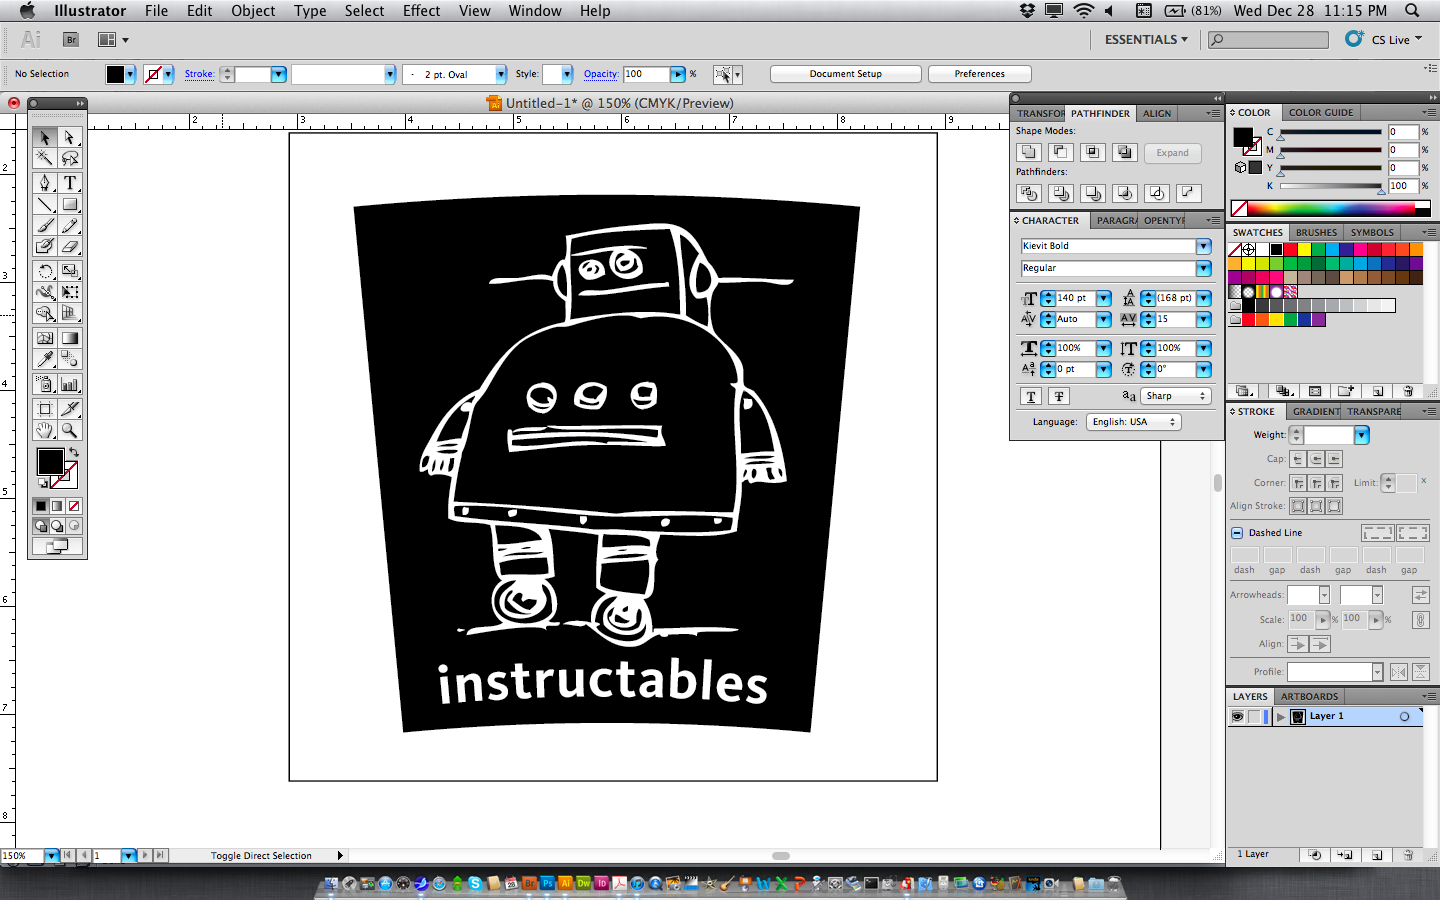Open CS Live services button
The width and height of the screenshot is (1440, 900).
pos(1384,39)
